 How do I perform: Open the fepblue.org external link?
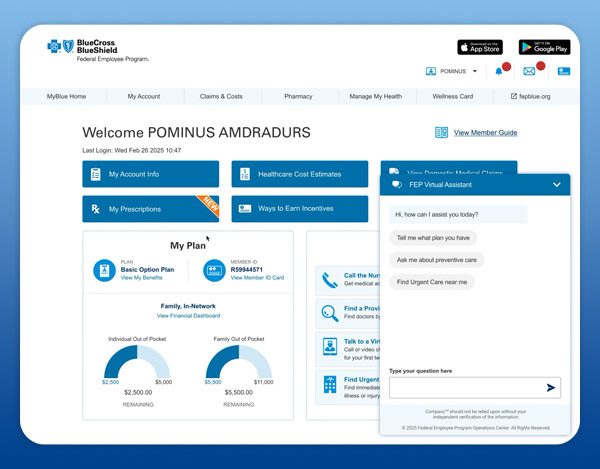(530, 96)
